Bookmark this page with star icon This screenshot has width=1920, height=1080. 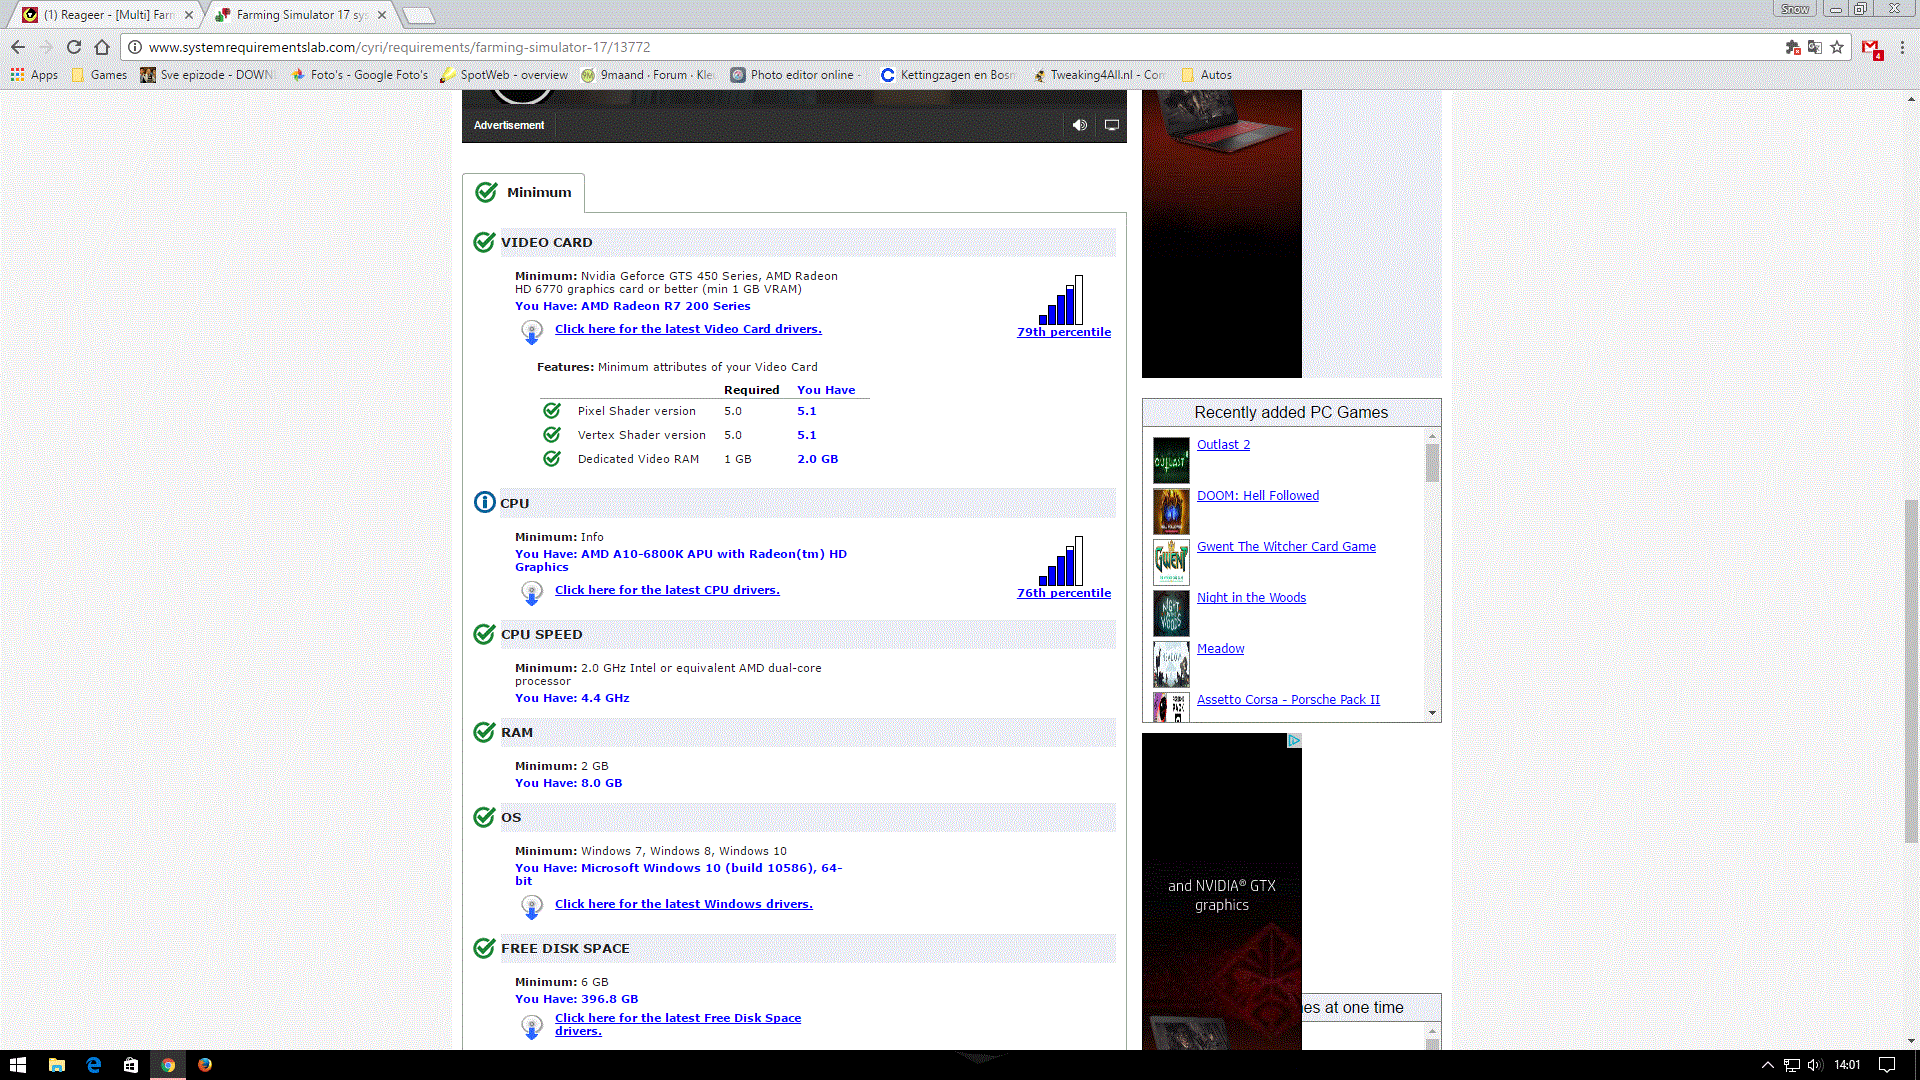1837,47
